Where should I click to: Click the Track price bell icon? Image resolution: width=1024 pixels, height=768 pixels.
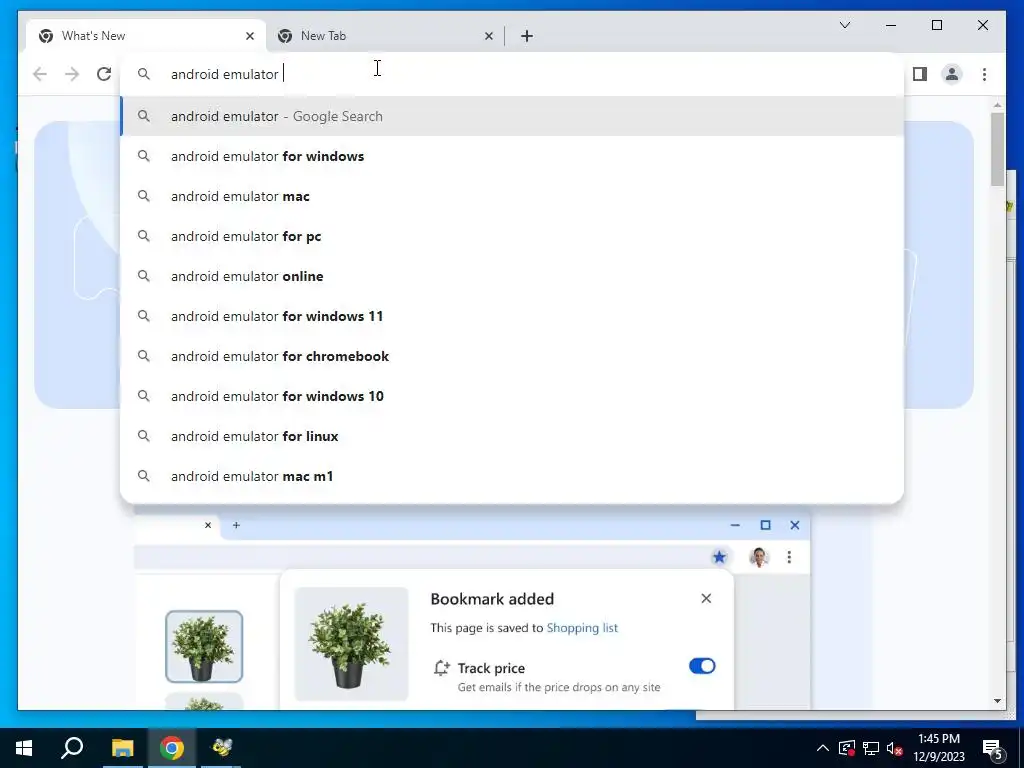pyautogui.click(x=441, y=668)
